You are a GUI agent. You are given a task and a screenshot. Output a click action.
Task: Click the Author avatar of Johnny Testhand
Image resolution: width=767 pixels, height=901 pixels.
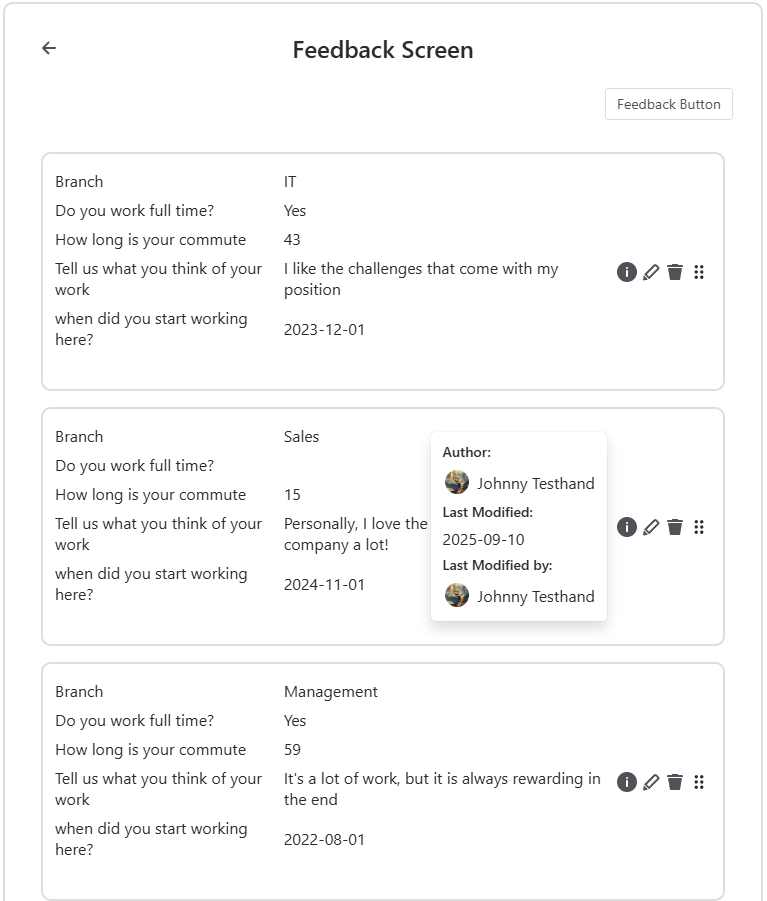point(457,483)
